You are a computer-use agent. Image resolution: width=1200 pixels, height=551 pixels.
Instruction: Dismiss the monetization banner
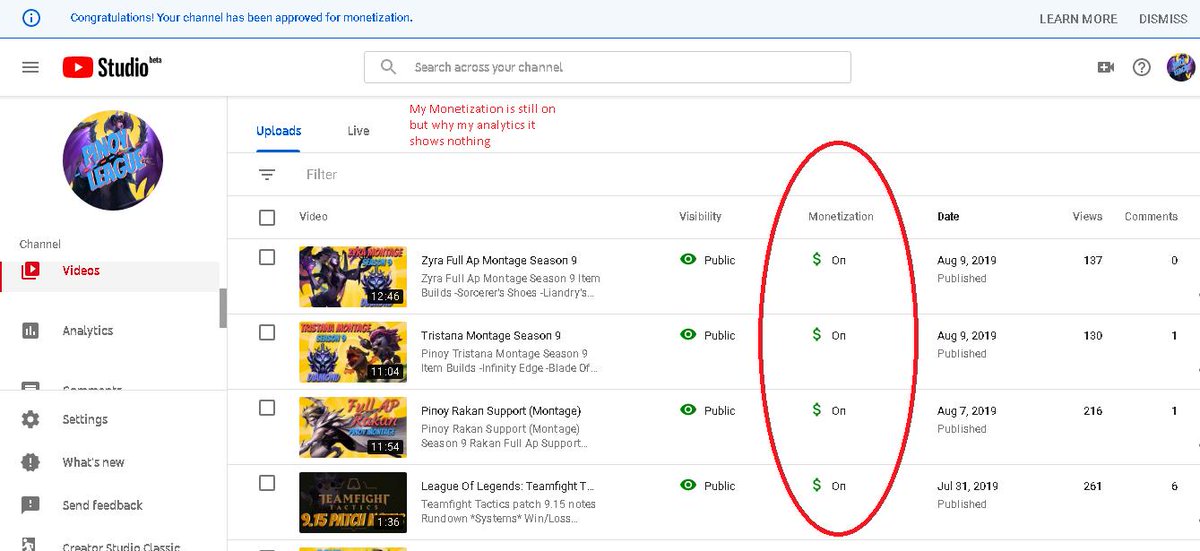(1163, 19)
